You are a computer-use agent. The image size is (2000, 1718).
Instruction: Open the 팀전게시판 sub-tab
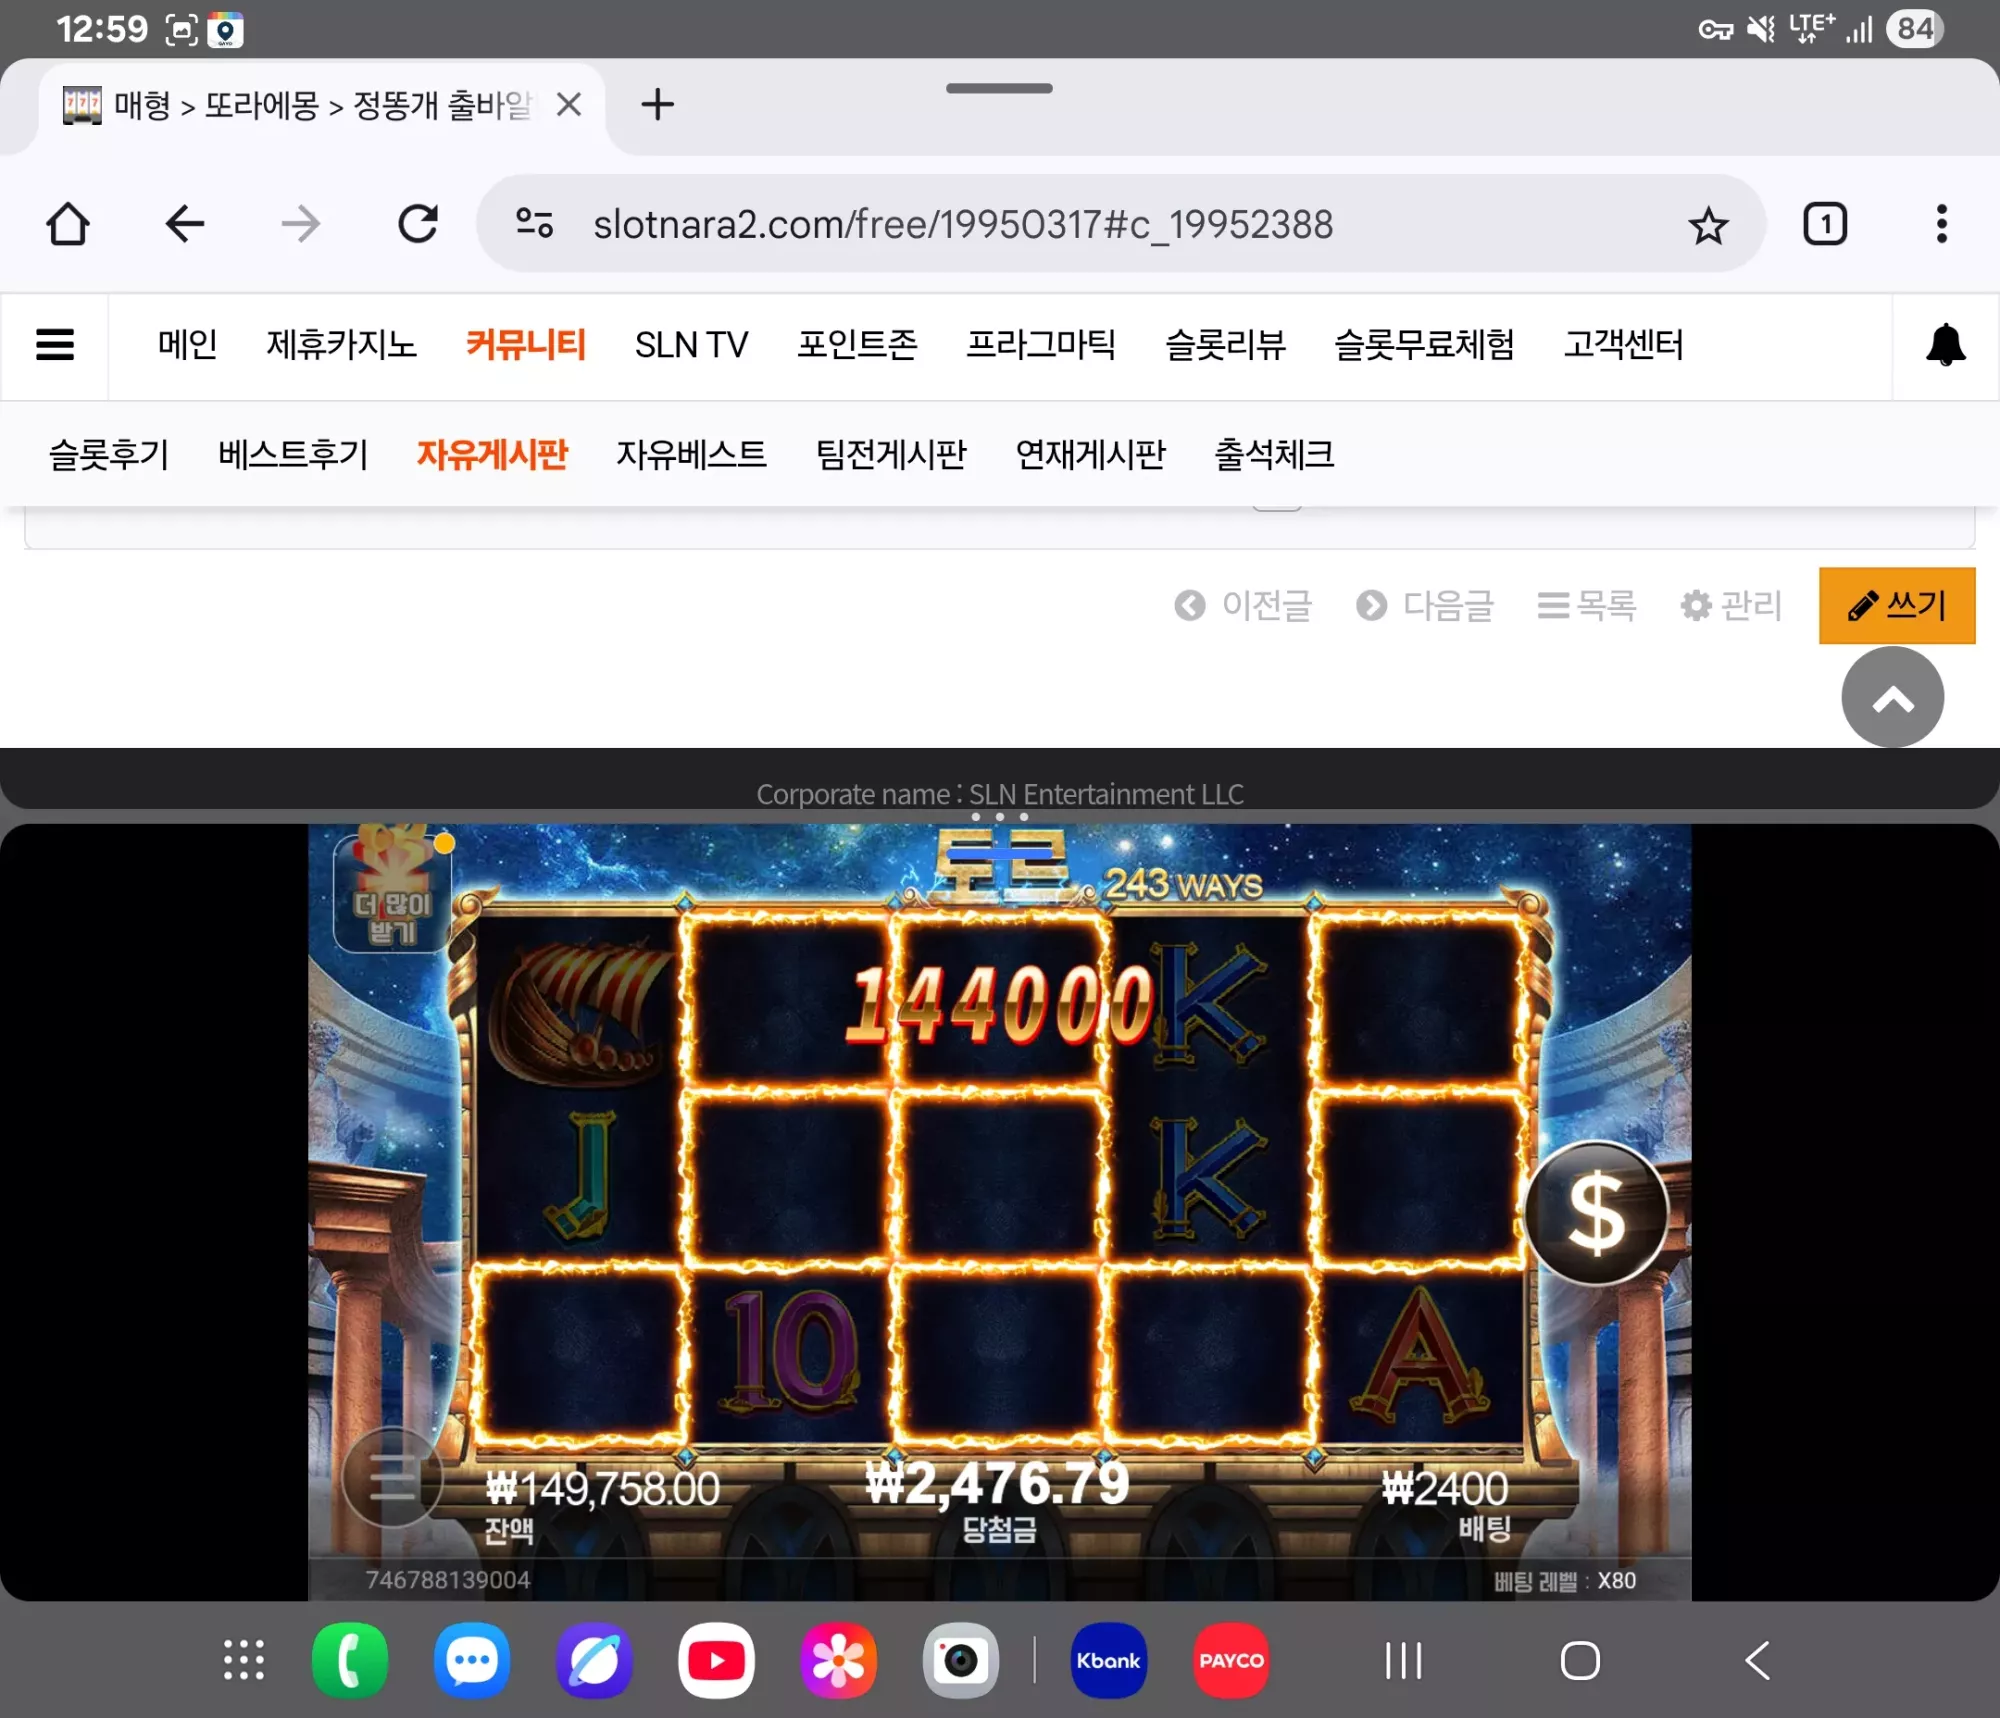coord(891,455)
